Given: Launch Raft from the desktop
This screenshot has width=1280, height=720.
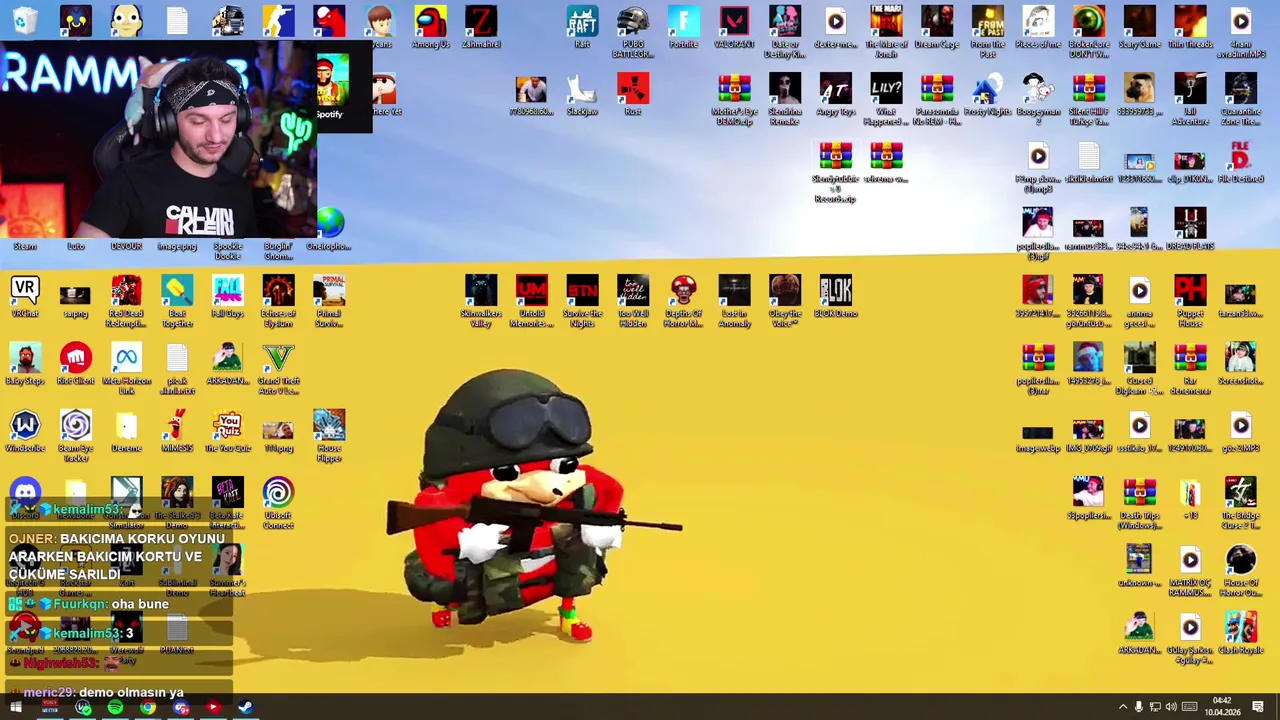Looking at the screenshot, I should 582,27.
